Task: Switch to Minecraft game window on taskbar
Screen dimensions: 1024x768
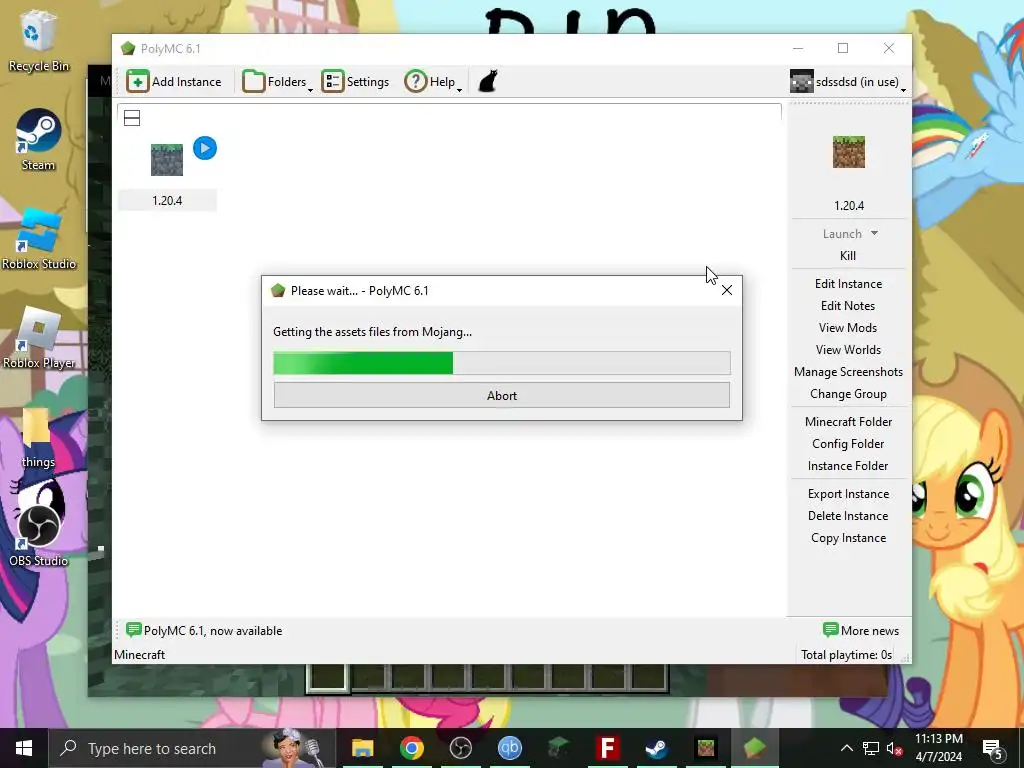Action: (x=705, y=748)
